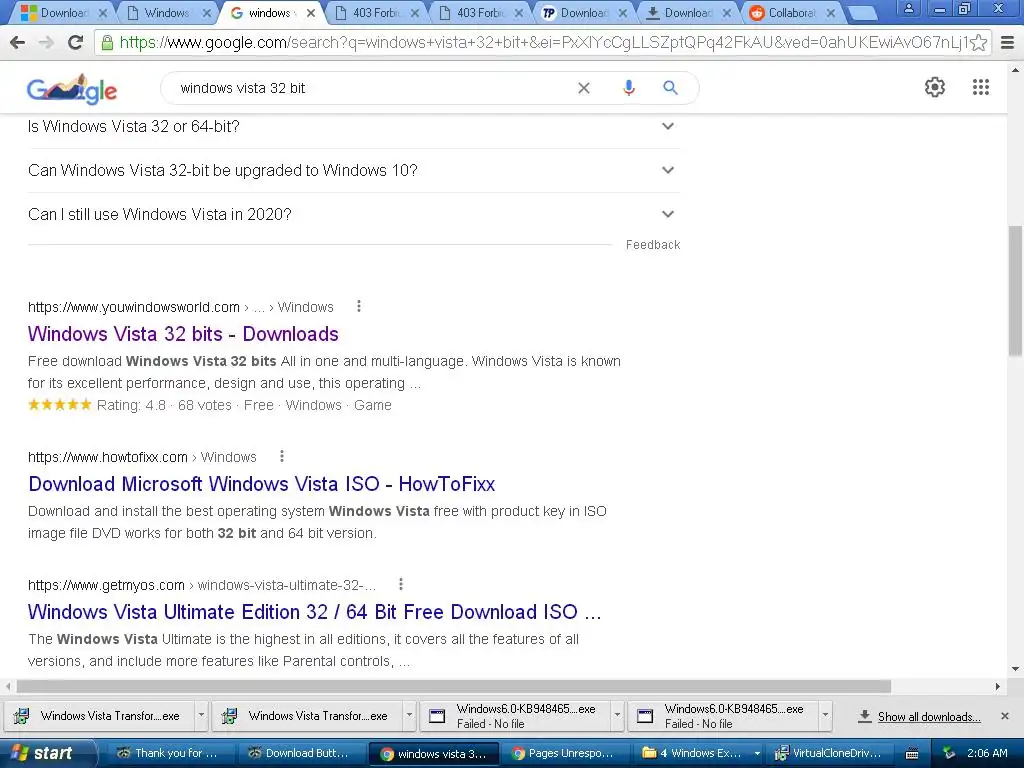Click system tray icon next to the clock
The width and height of the screenshot is (1024, 768).
[949, 754]
